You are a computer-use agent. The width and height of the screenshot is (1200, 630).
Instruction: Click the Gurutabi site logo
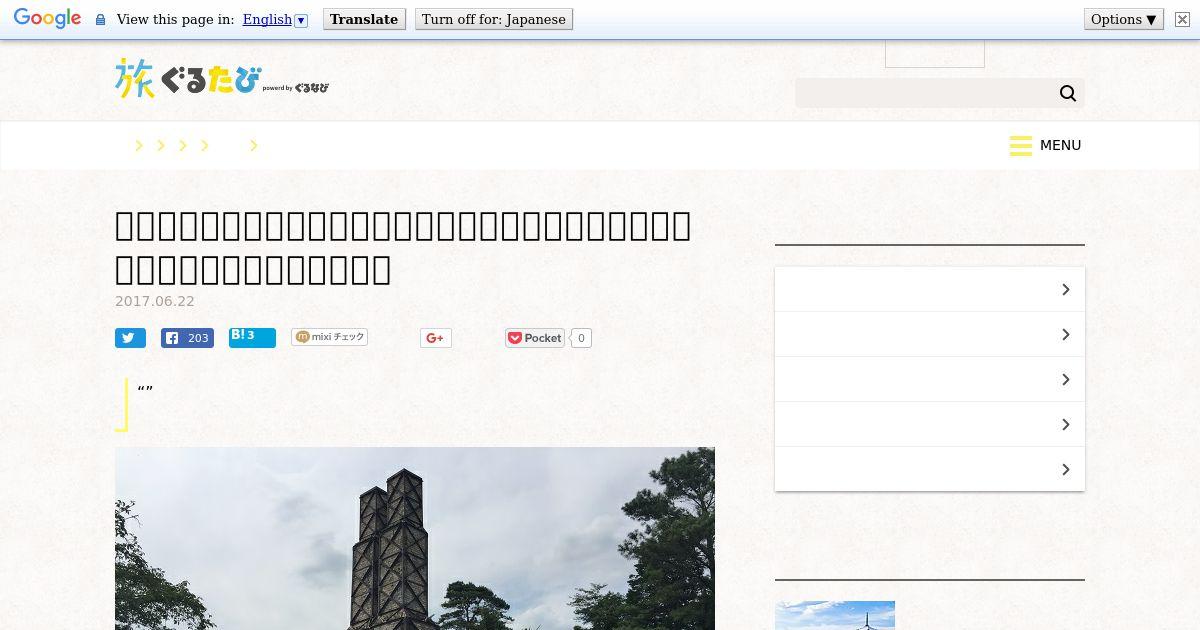[222, 78]
